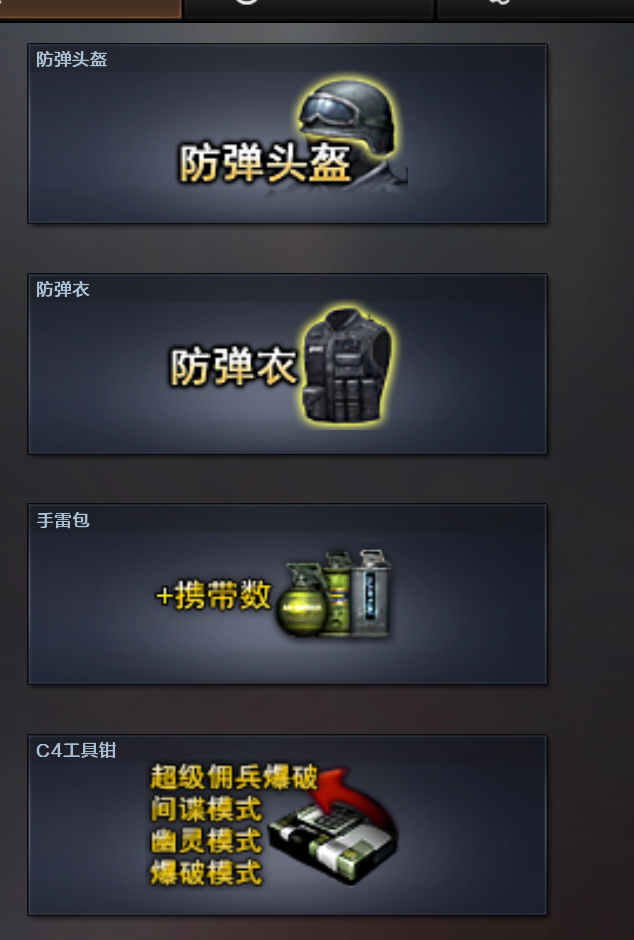Image resolution: width=634 pixels, height=940 pixels.
Task: Select the 幽灵模式 mode line
Action: [206, 840]
